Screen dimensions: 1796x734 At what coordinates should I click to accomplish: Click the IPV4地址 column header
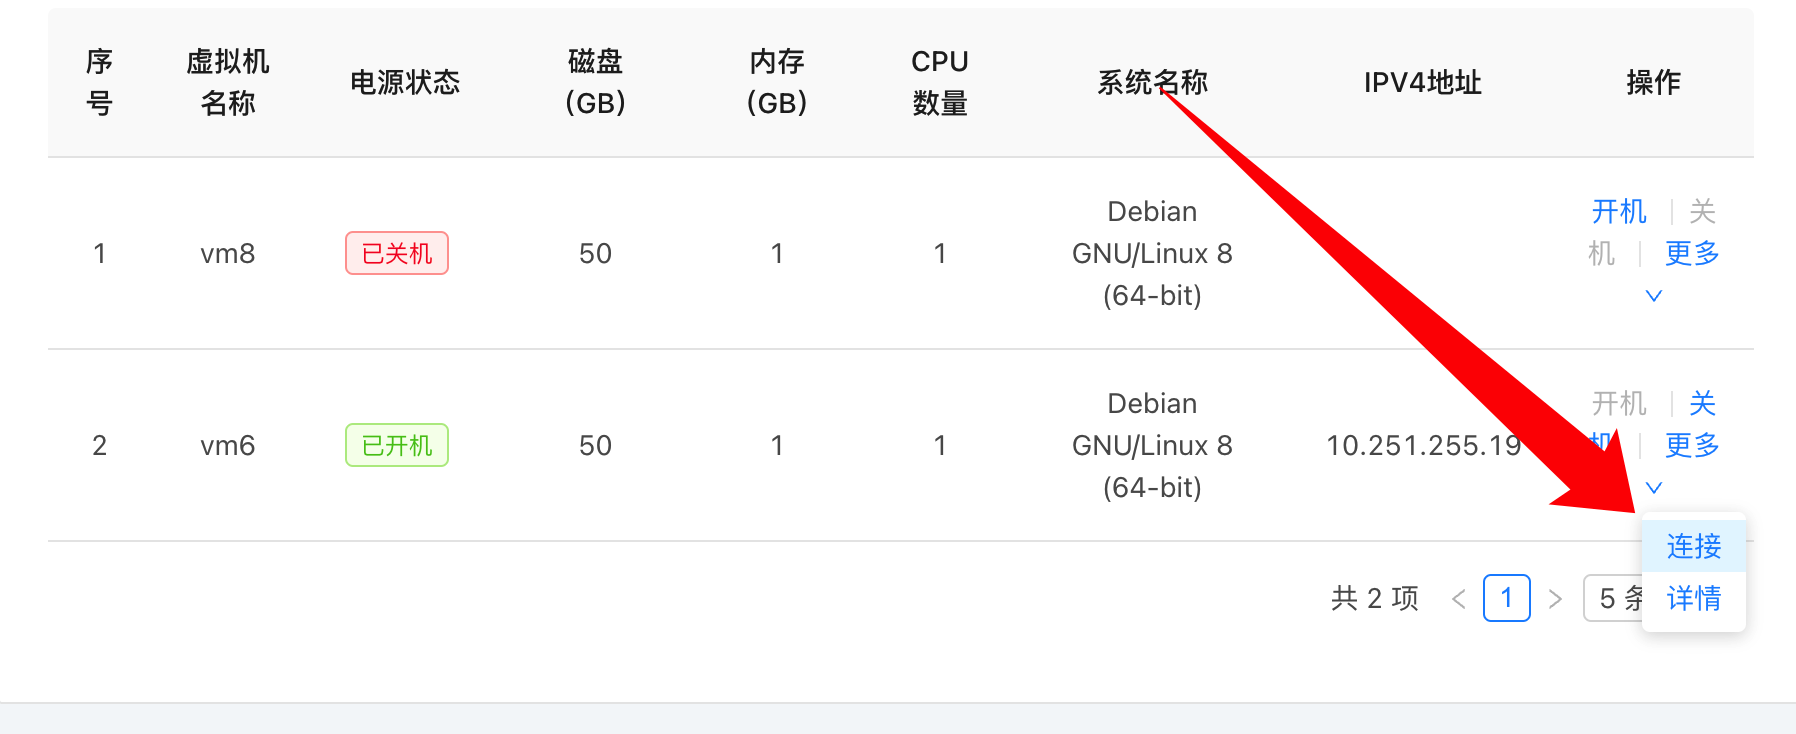[1422, 83]
